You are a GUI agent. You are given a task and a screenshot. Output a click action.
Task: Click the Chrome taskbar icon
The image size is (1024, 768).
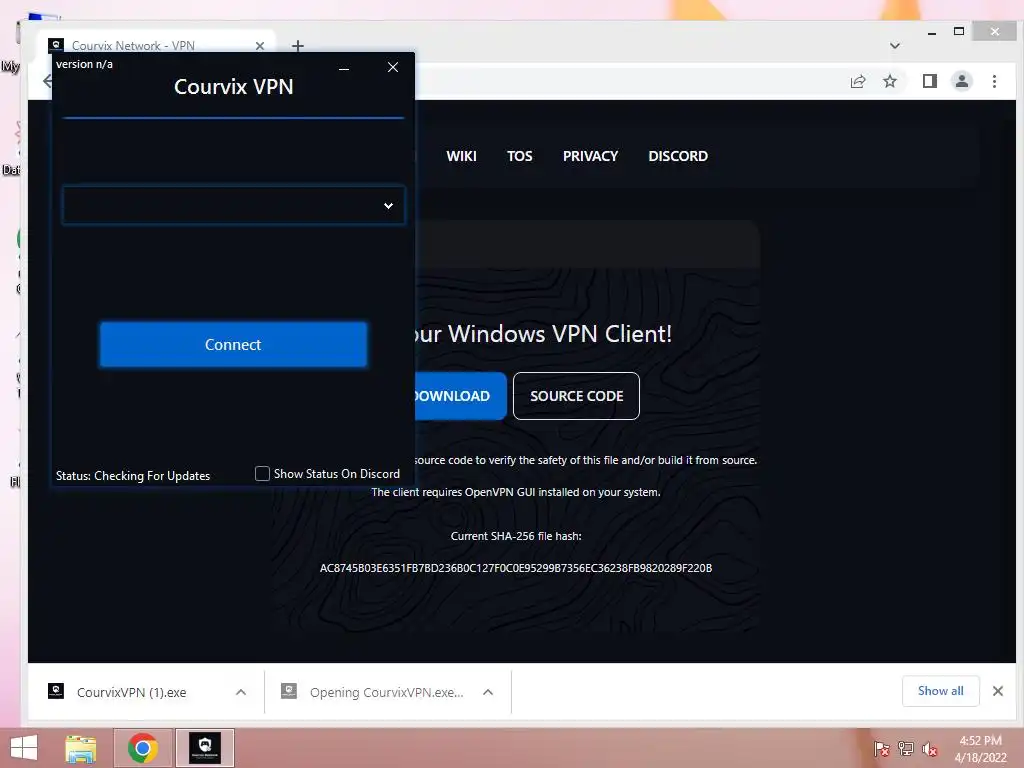coord(143,748)
